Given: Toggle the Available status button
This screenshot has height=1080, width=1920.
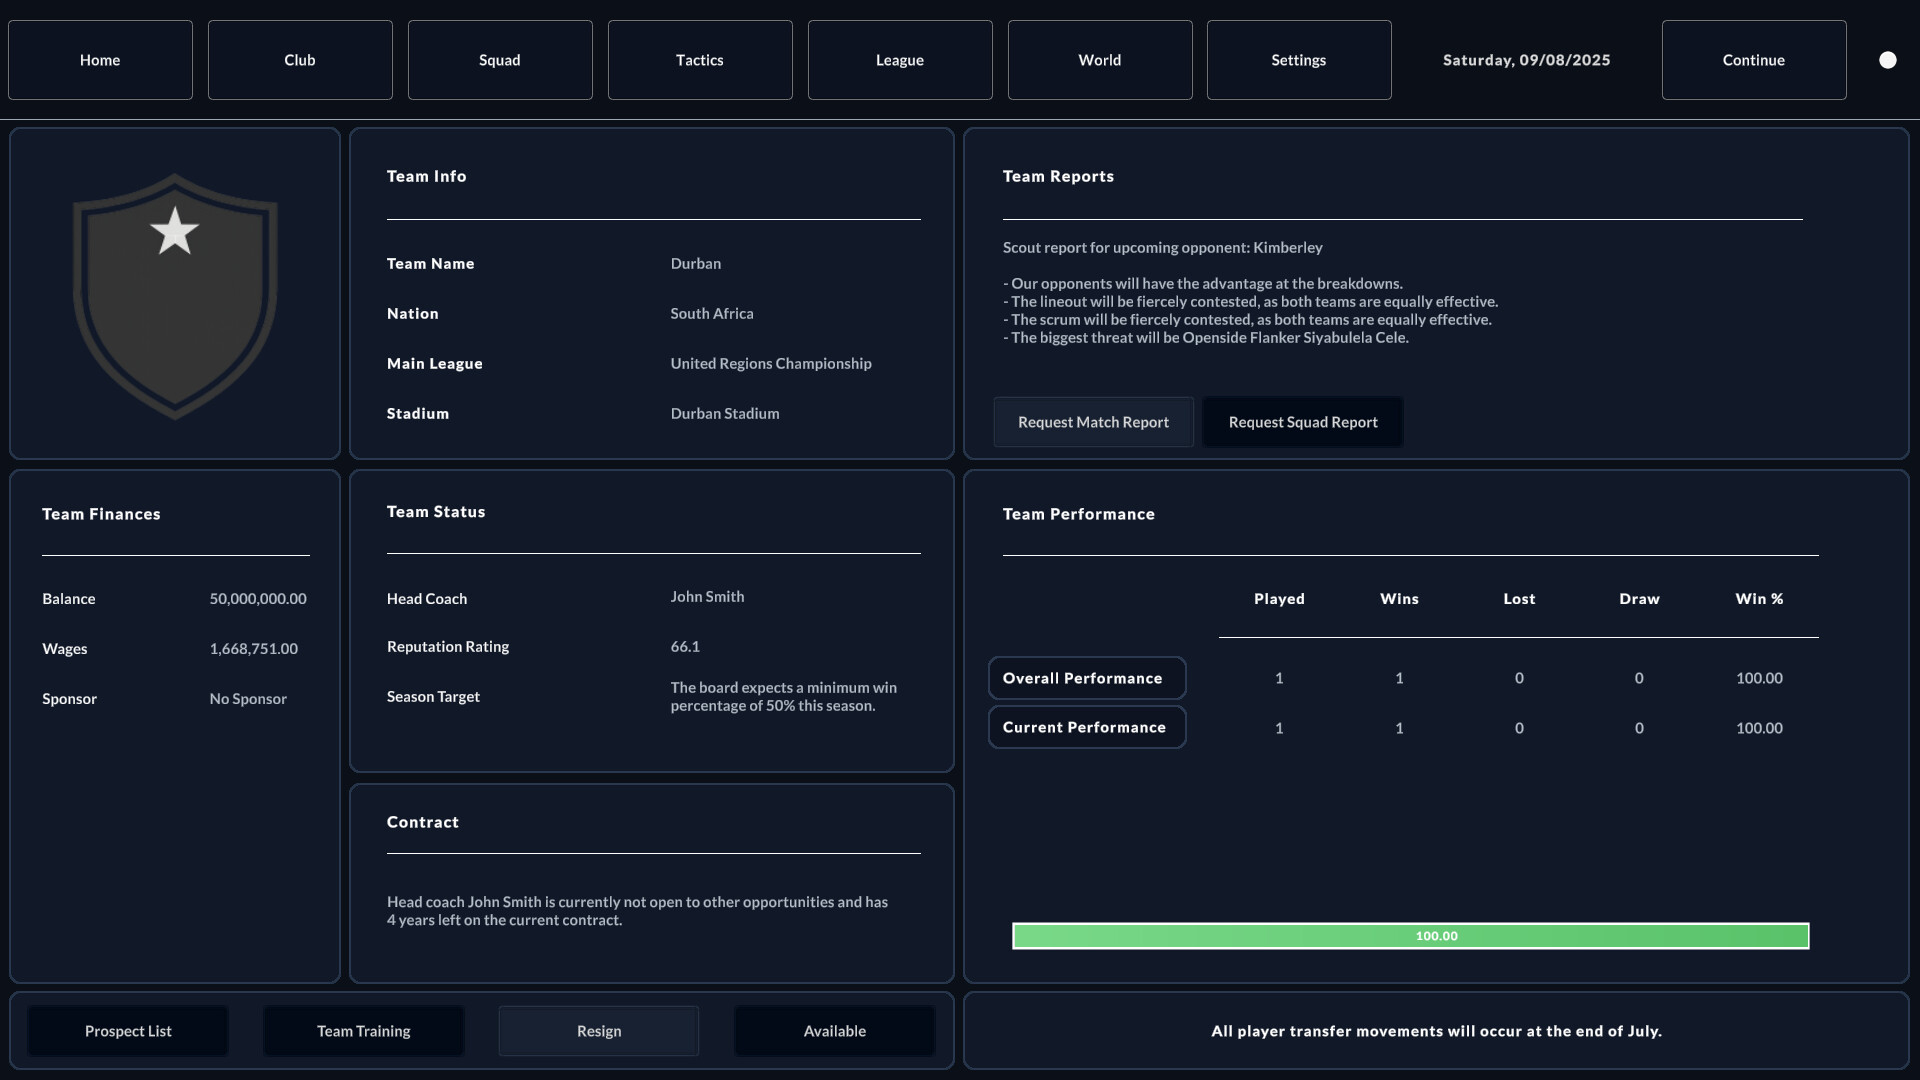Looking at the screenshot, I should coord(835,1031).
